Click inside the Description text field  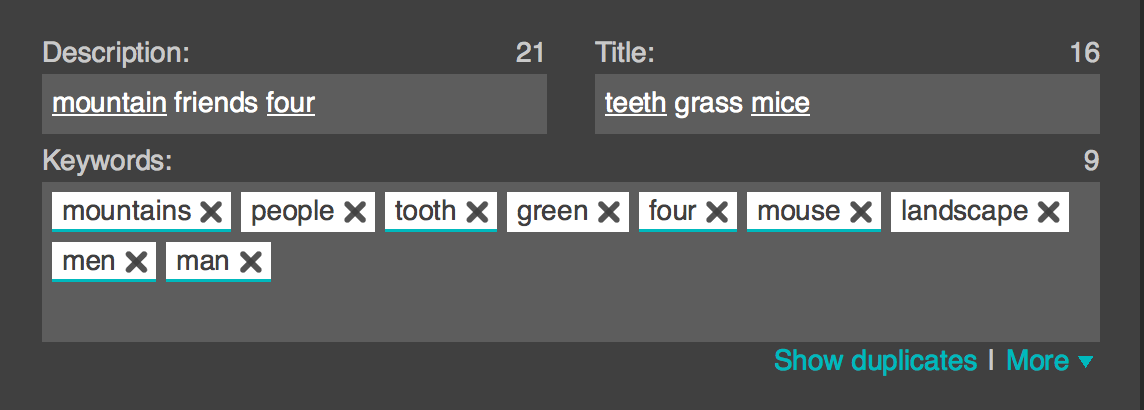[x=430, y=104]
